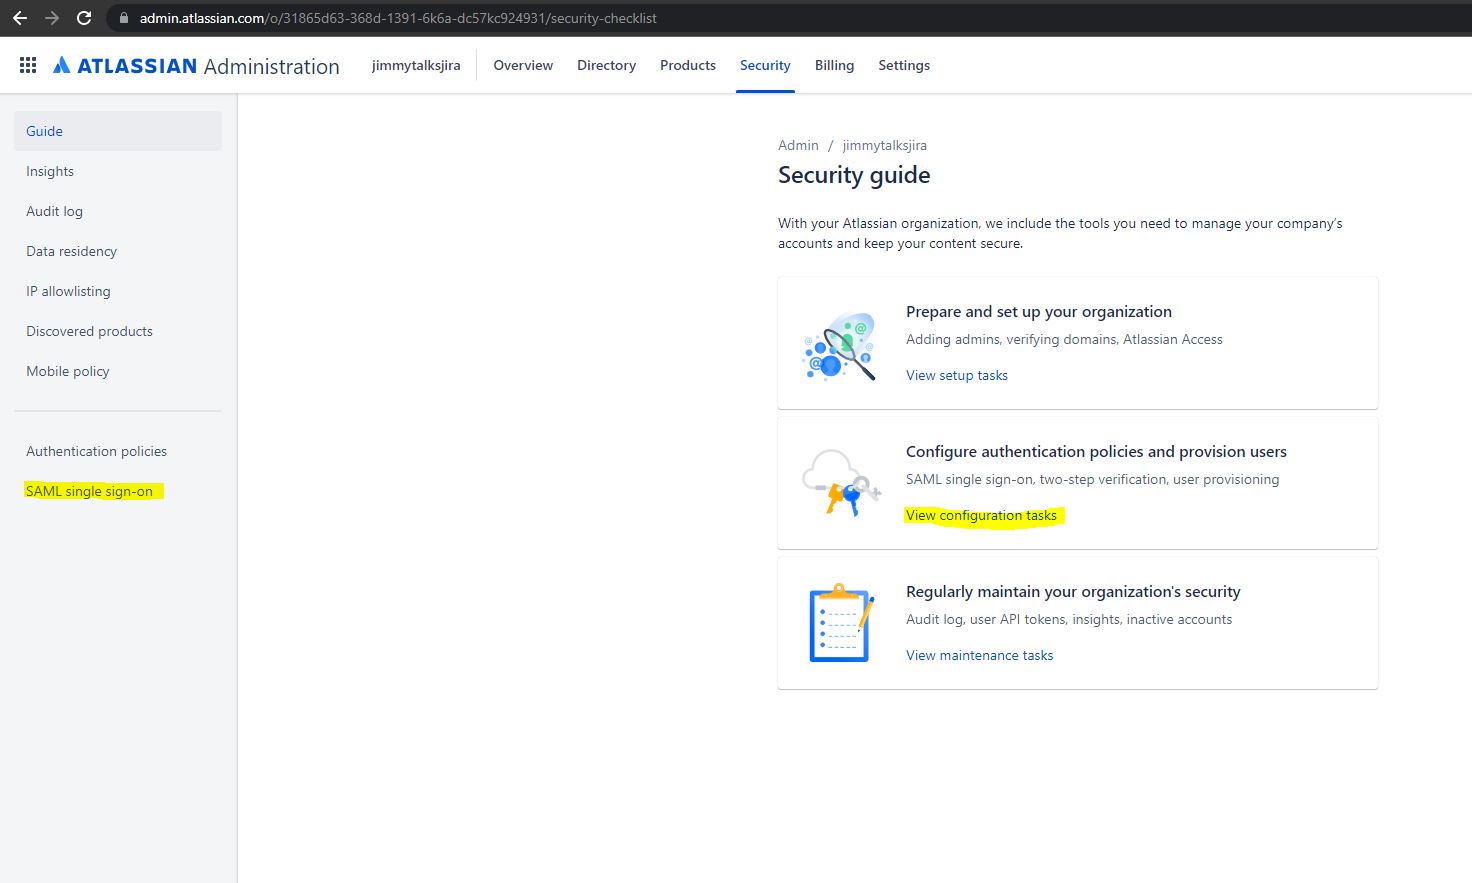Click the browser refresh icon
Image resolution: width=1472 pixels, height=883 pixels.
coord(84,17)
